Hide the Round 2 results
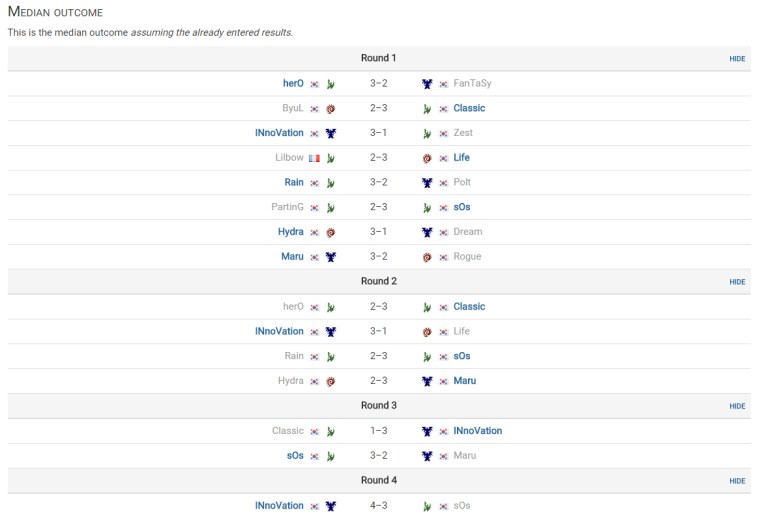The width and height of the screenshot is (760, 527). coord(737,282)
